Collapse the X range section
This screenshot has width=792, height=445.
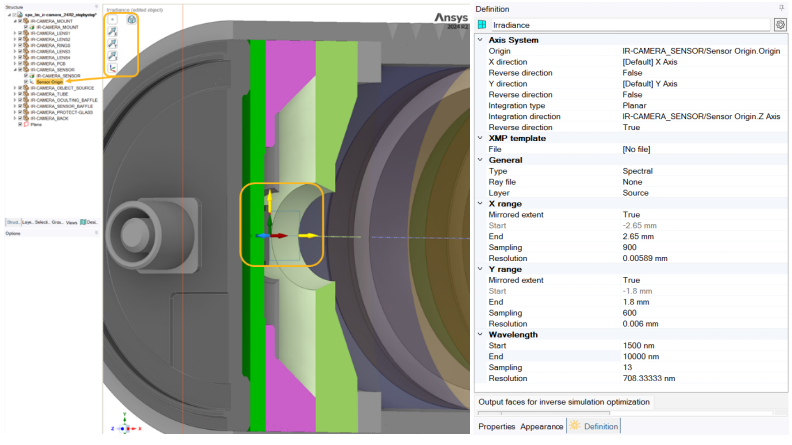480,203
